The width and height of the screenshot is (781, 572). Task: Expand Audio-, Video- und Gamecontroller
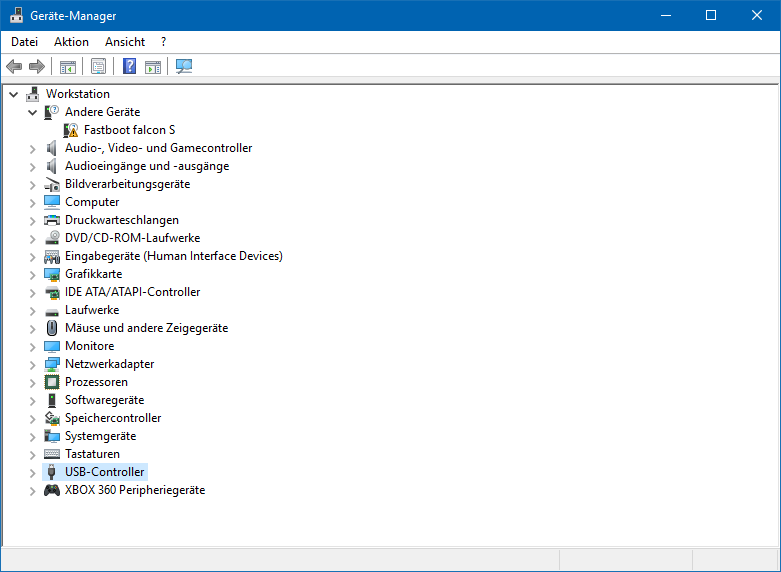click(33, 148)
